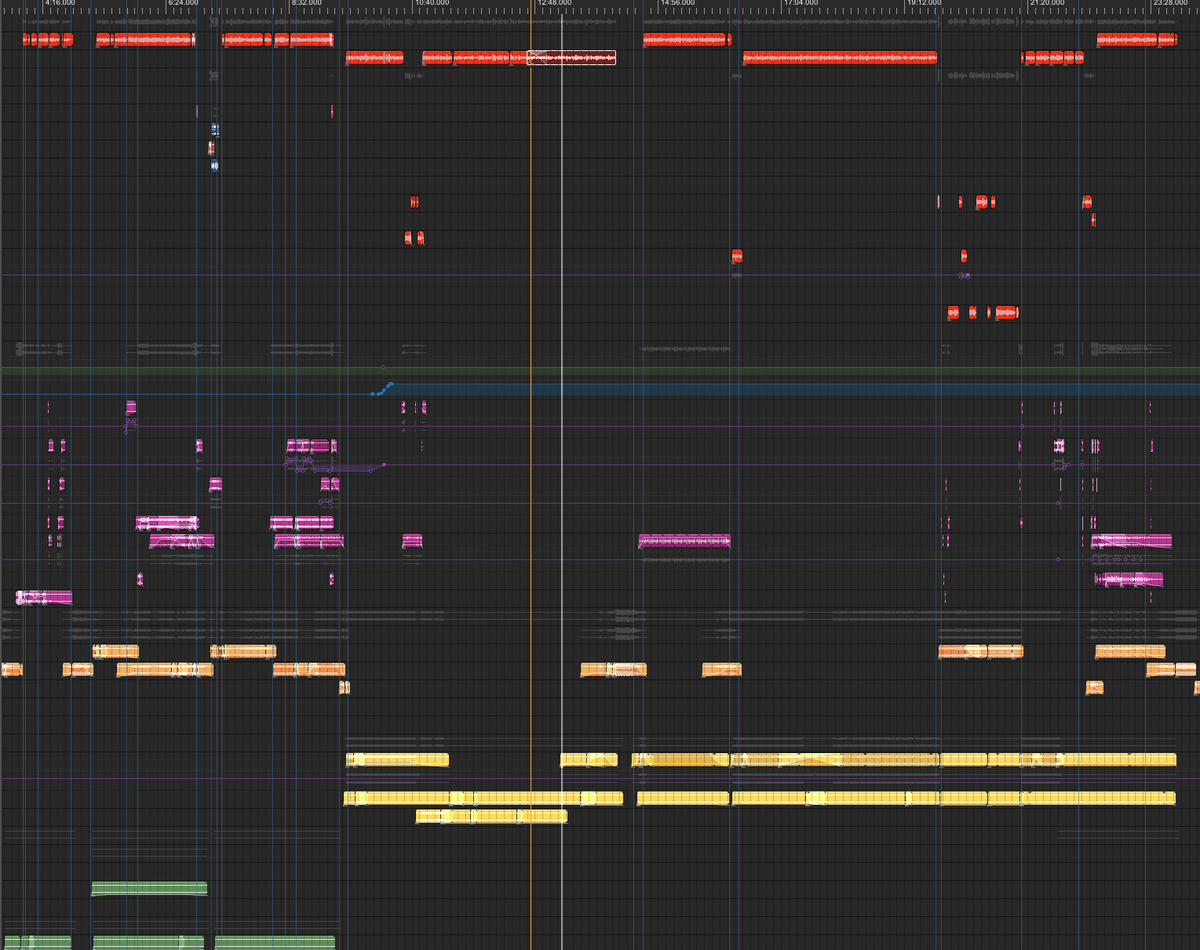Click the 12:48.000 ruler time label

pos(555,4)
